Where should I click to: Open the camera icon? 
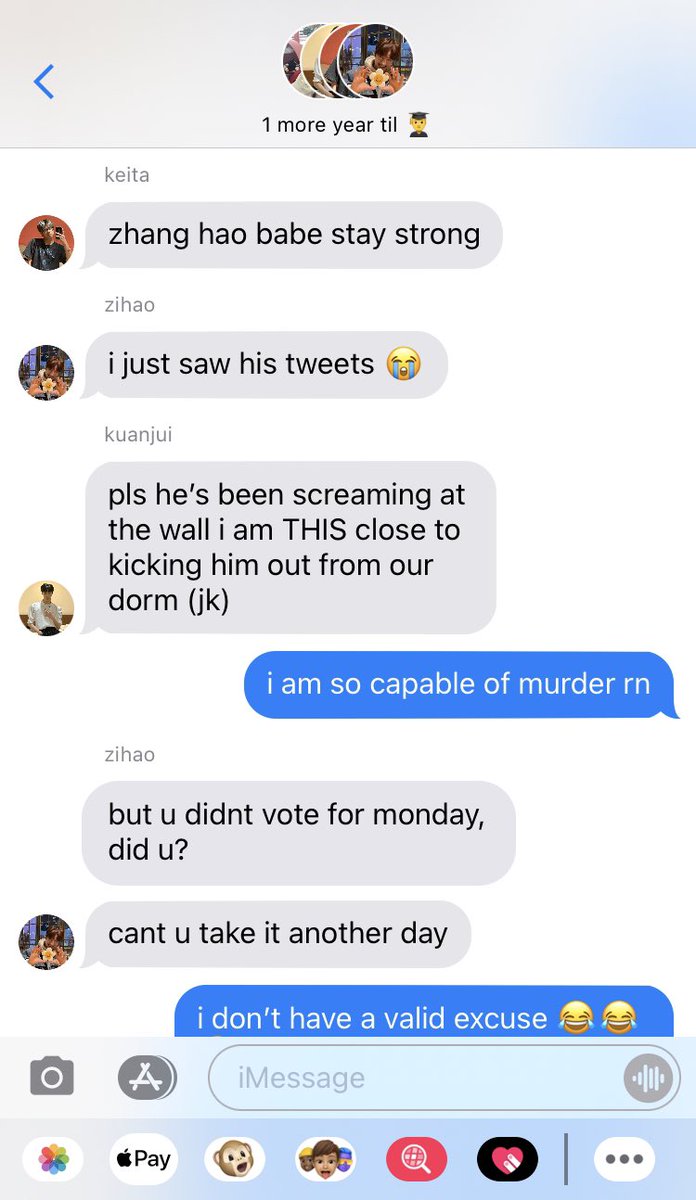pyautogui.click(x=52, y=1077)
